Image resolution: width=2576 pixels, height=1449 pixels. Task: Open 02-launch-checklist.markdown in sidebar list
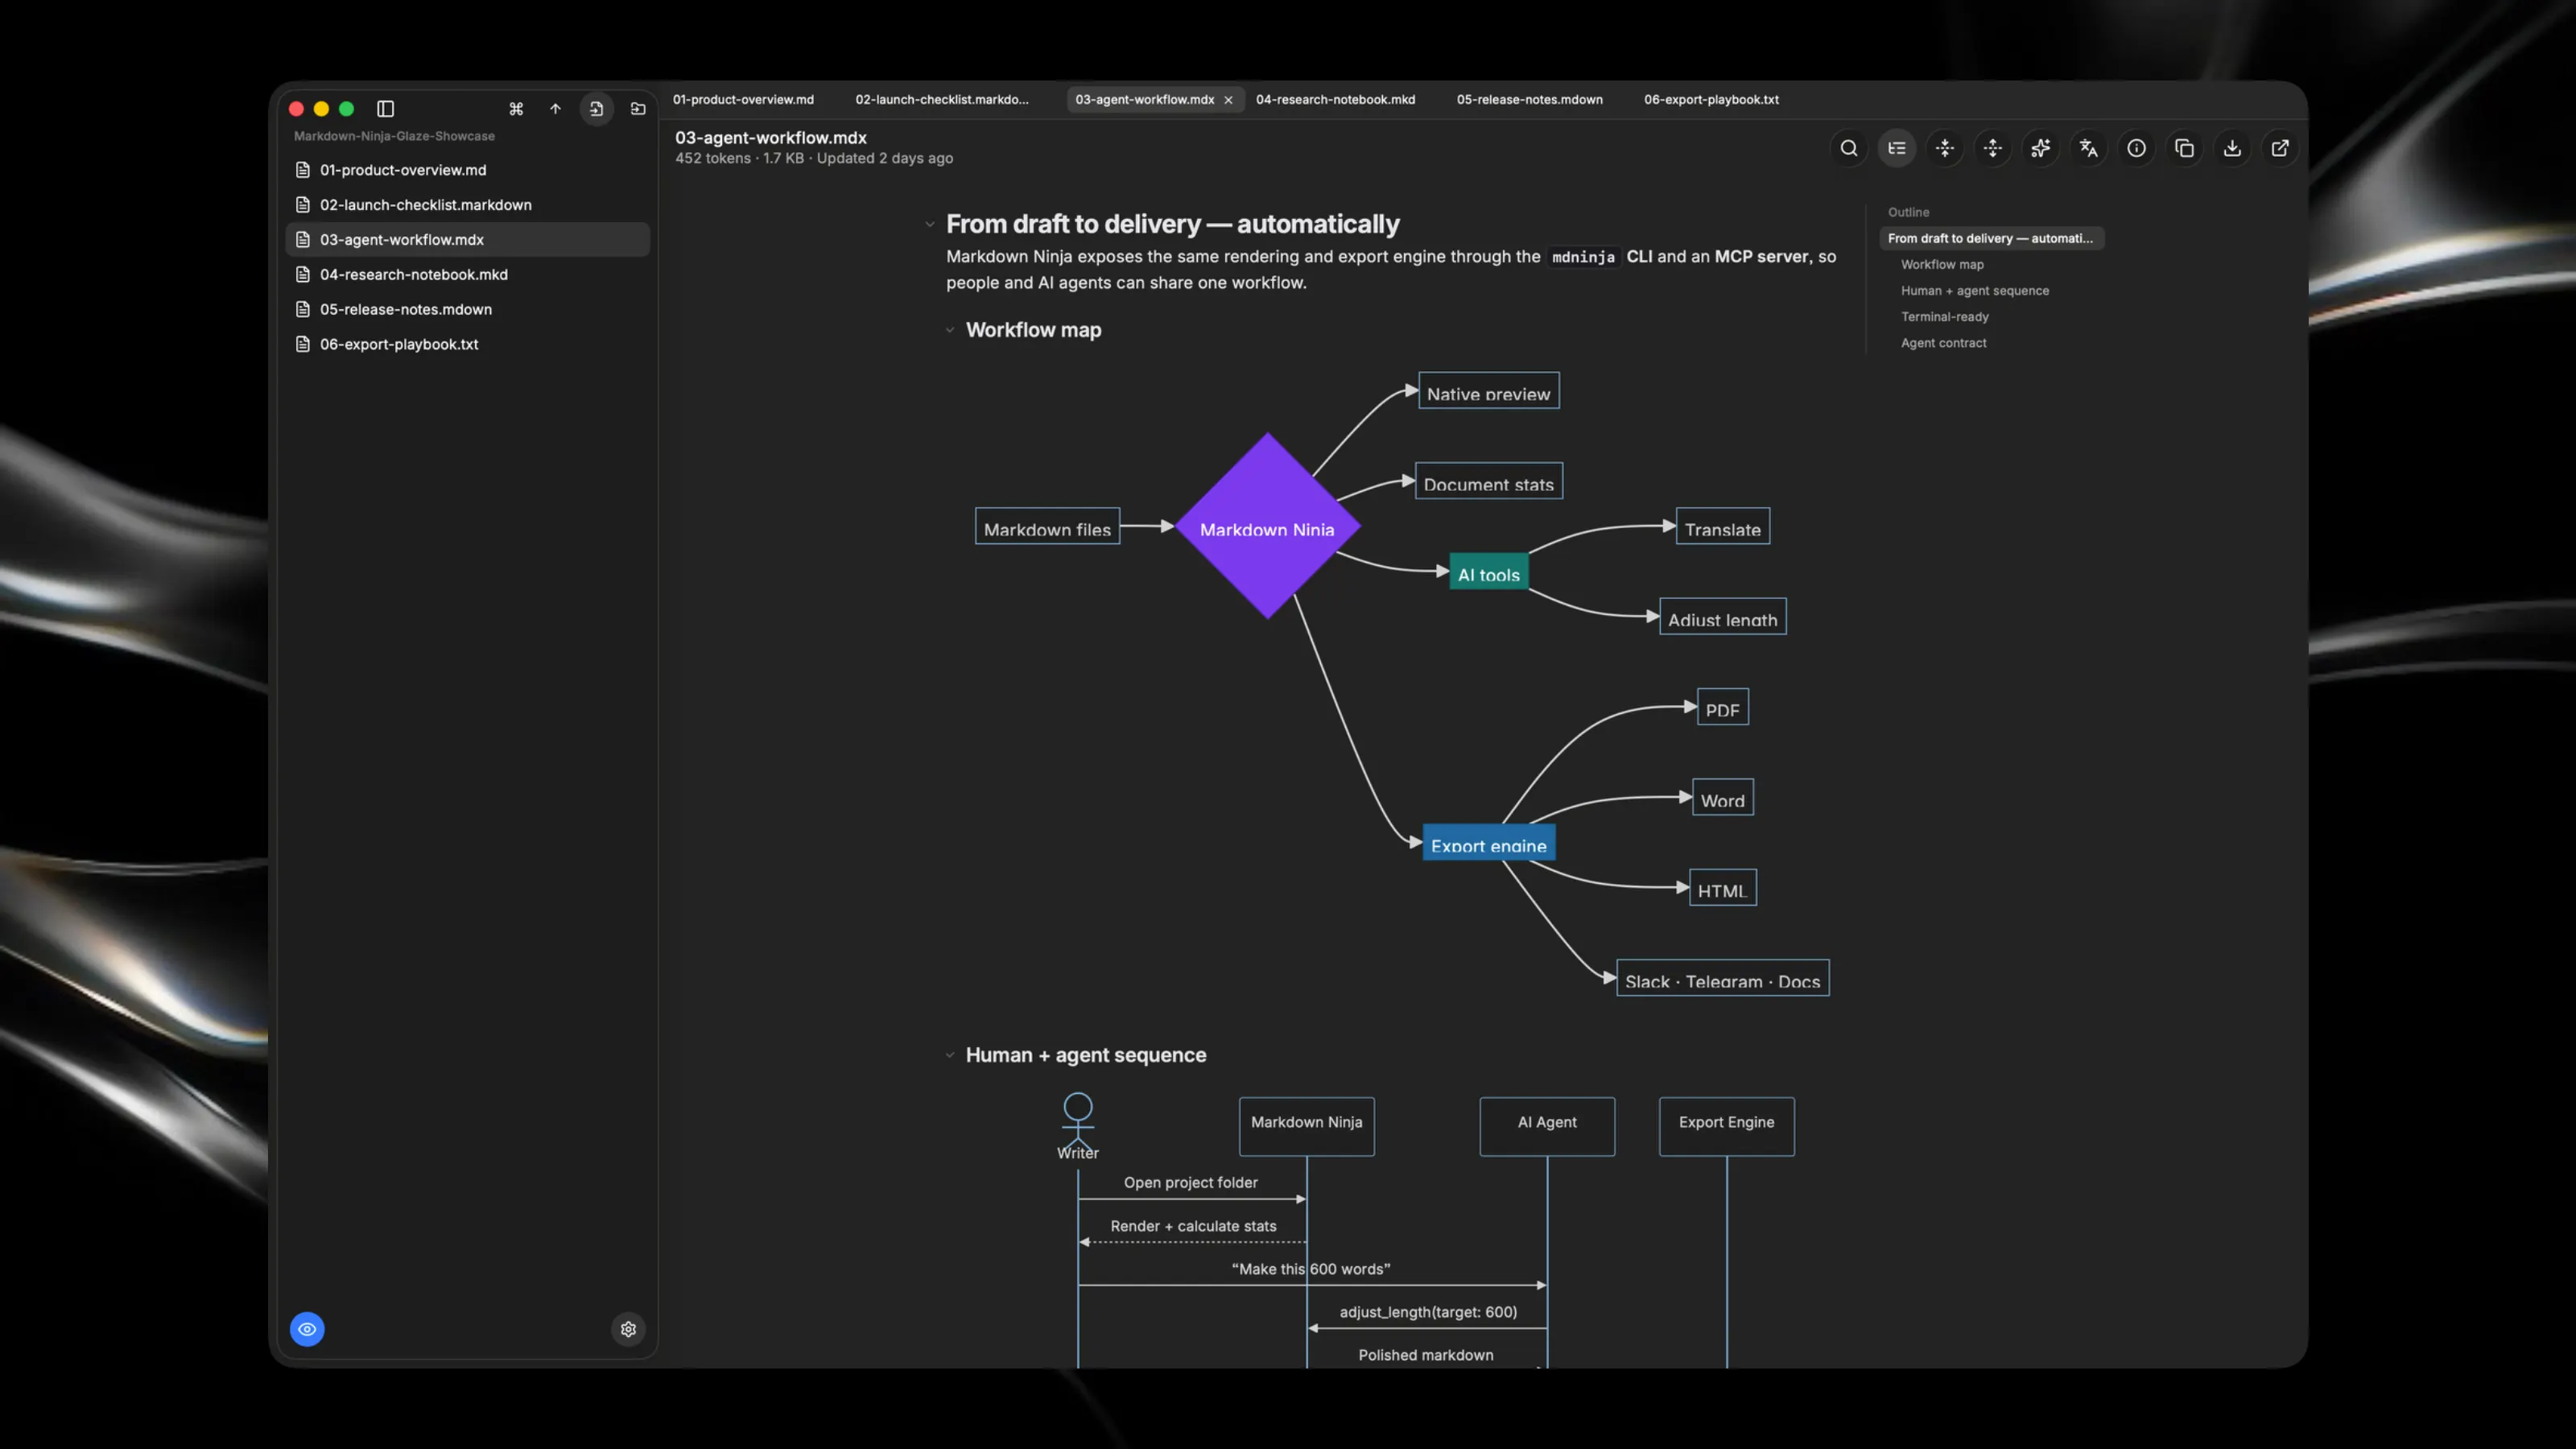[x=468, y=205]
